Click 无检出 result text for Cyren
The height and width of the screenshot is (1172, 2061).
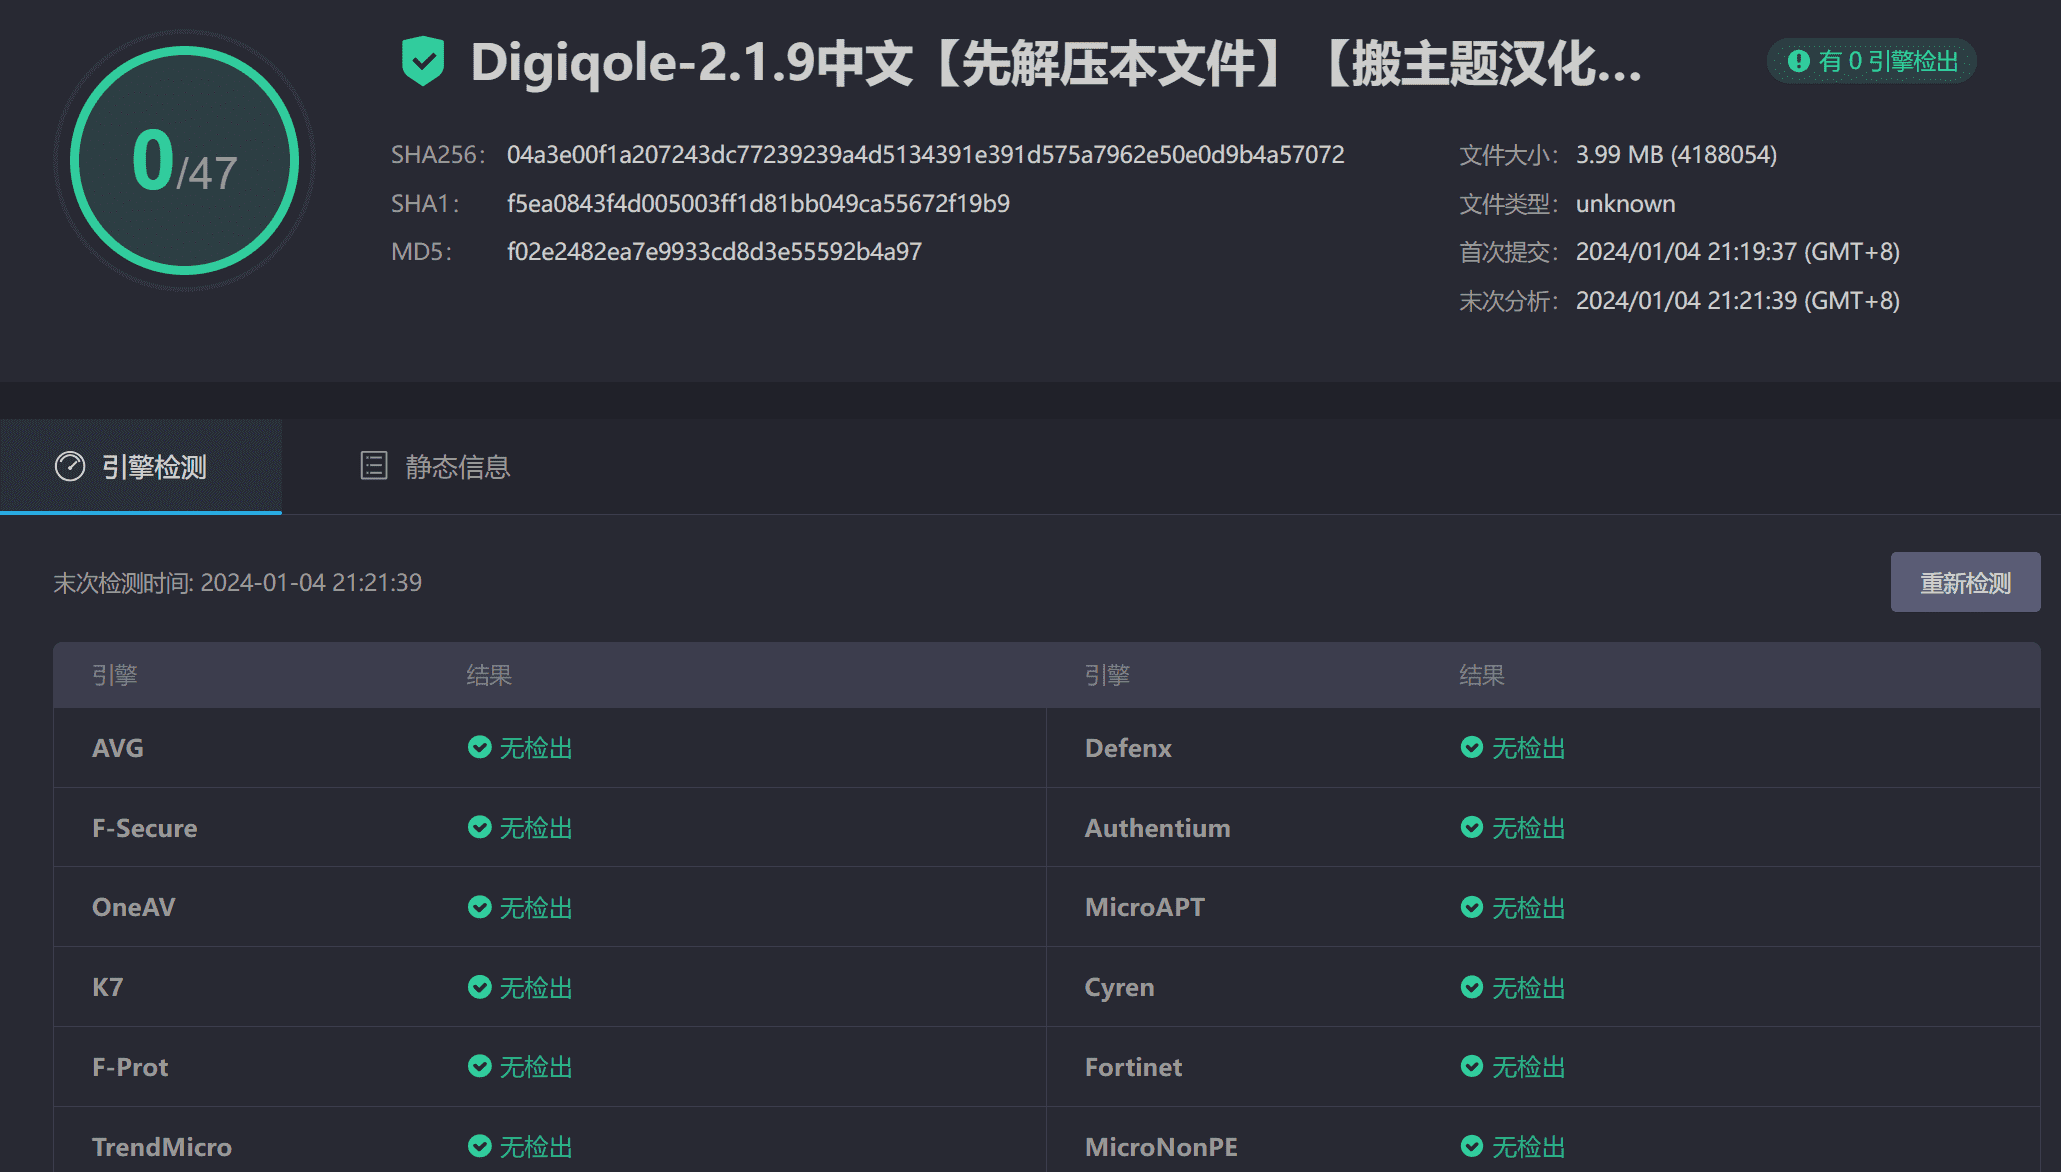(1529, 988)
